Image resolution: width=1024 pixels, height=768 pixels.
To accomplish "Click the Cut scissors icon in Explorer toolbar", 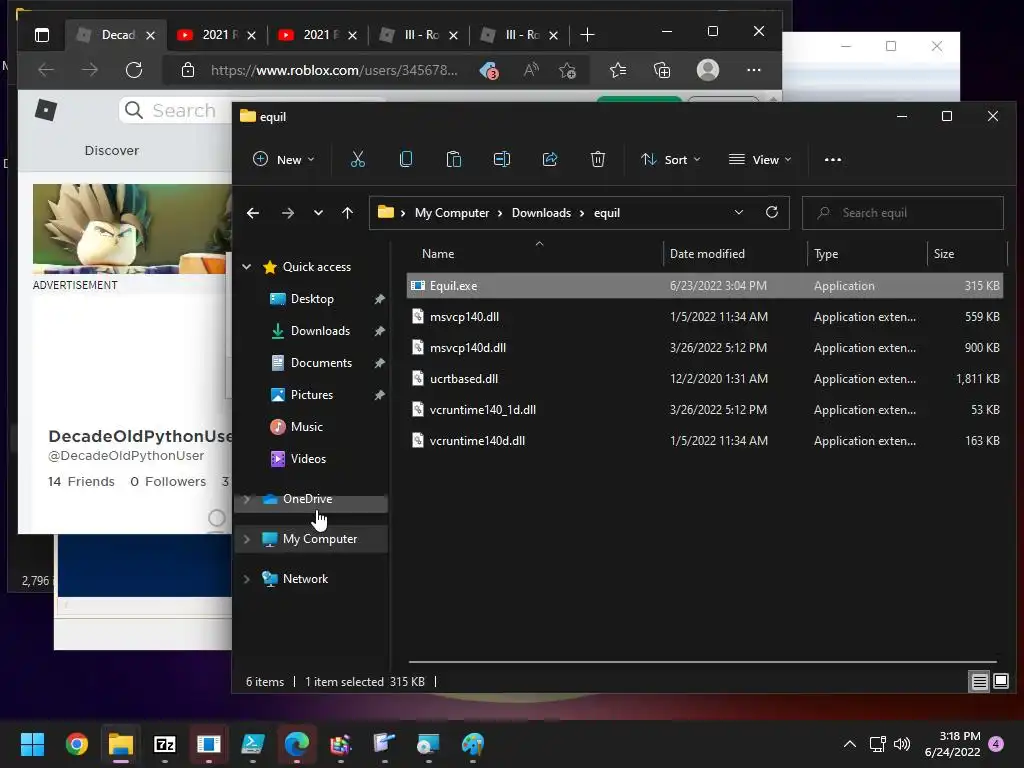I will click(x=358, y=159).
